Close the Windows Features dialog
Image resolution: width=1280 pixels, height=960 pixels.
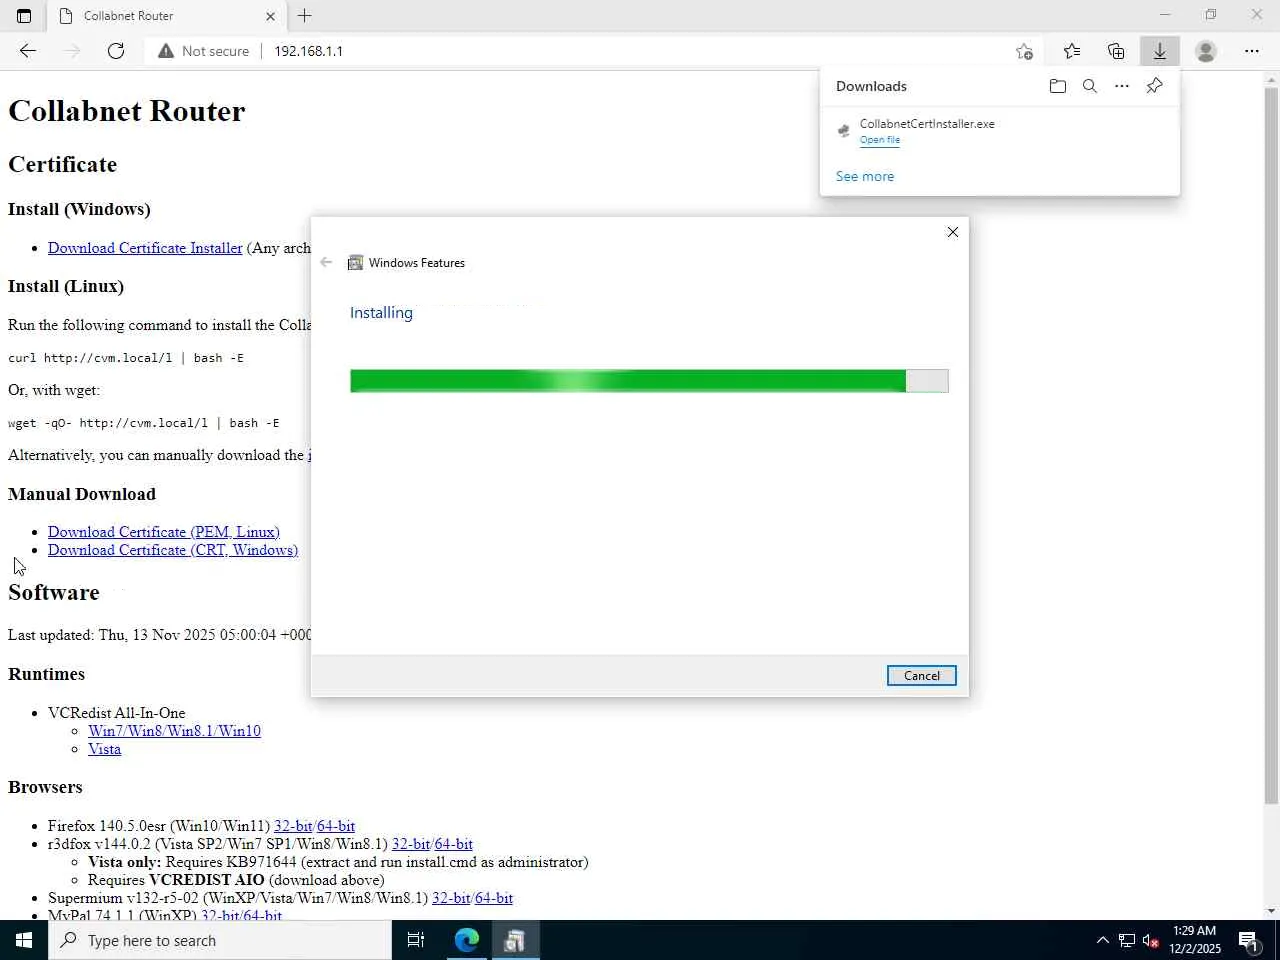953,232
